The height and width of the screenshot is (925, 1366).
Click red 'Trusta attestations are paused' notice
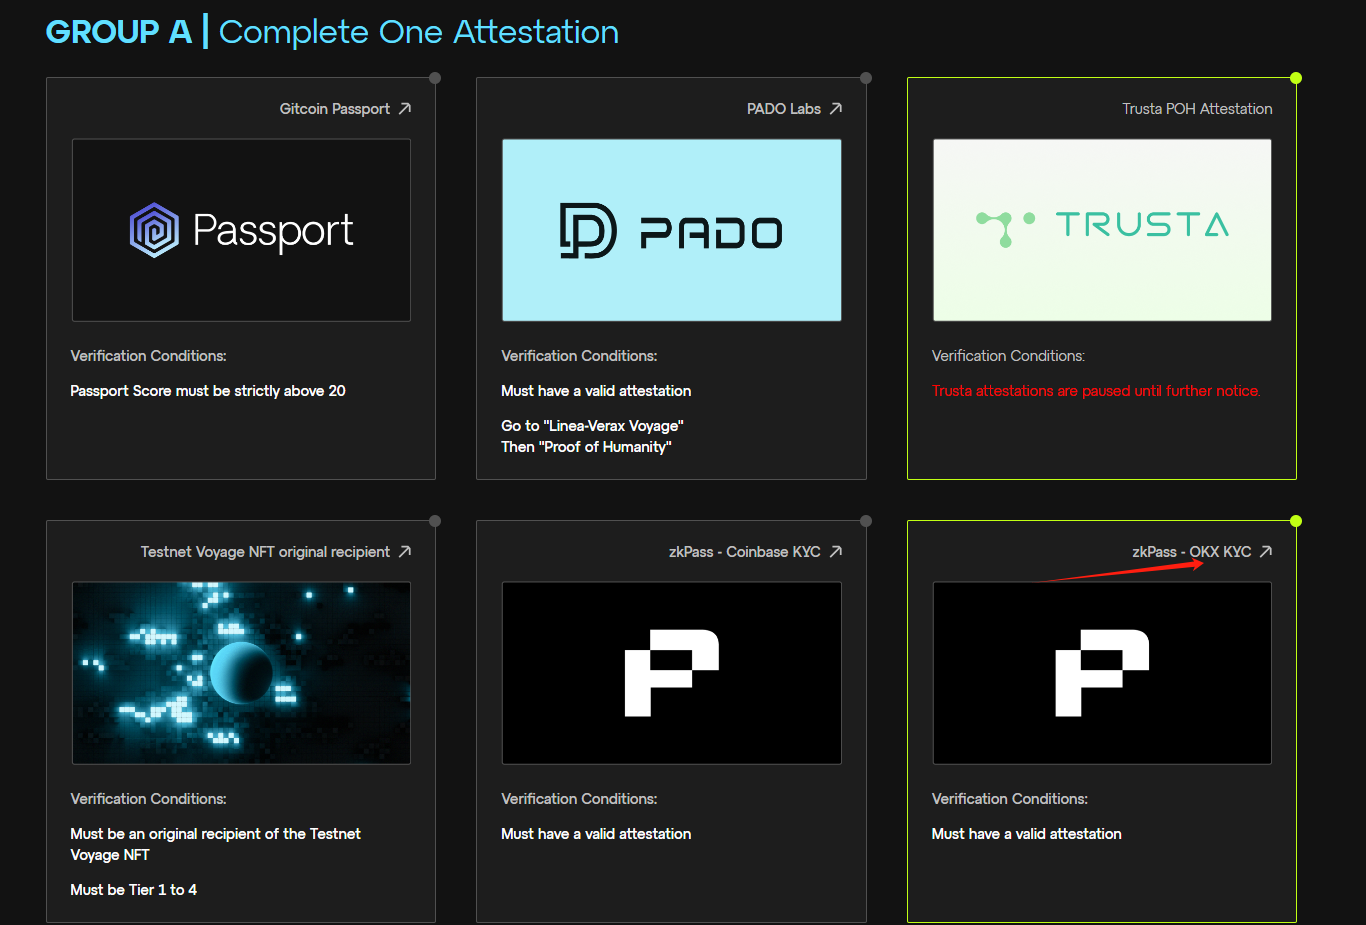click(x=1096, y=391)
